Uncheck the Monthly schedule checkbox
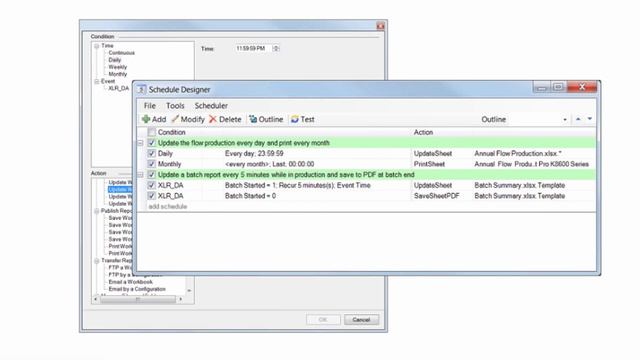Viewport: 640px width, 360px height. [151, 164]
